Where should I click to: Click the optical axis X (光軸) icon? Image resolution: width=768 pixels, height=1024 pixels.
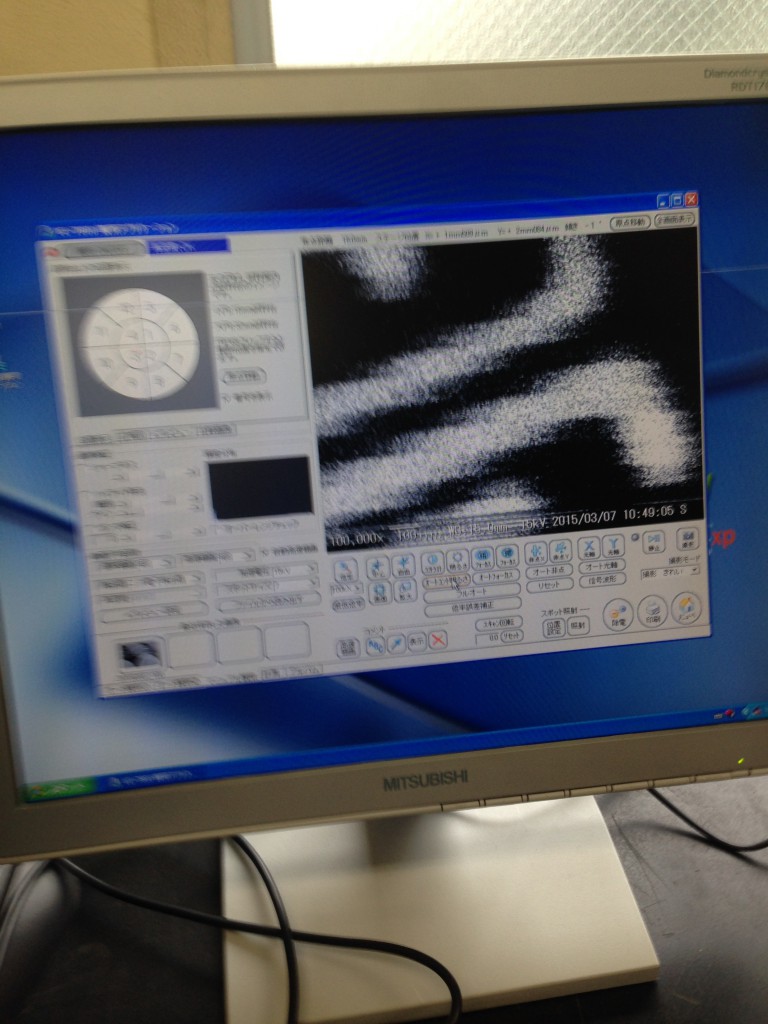tap(590, 547)
